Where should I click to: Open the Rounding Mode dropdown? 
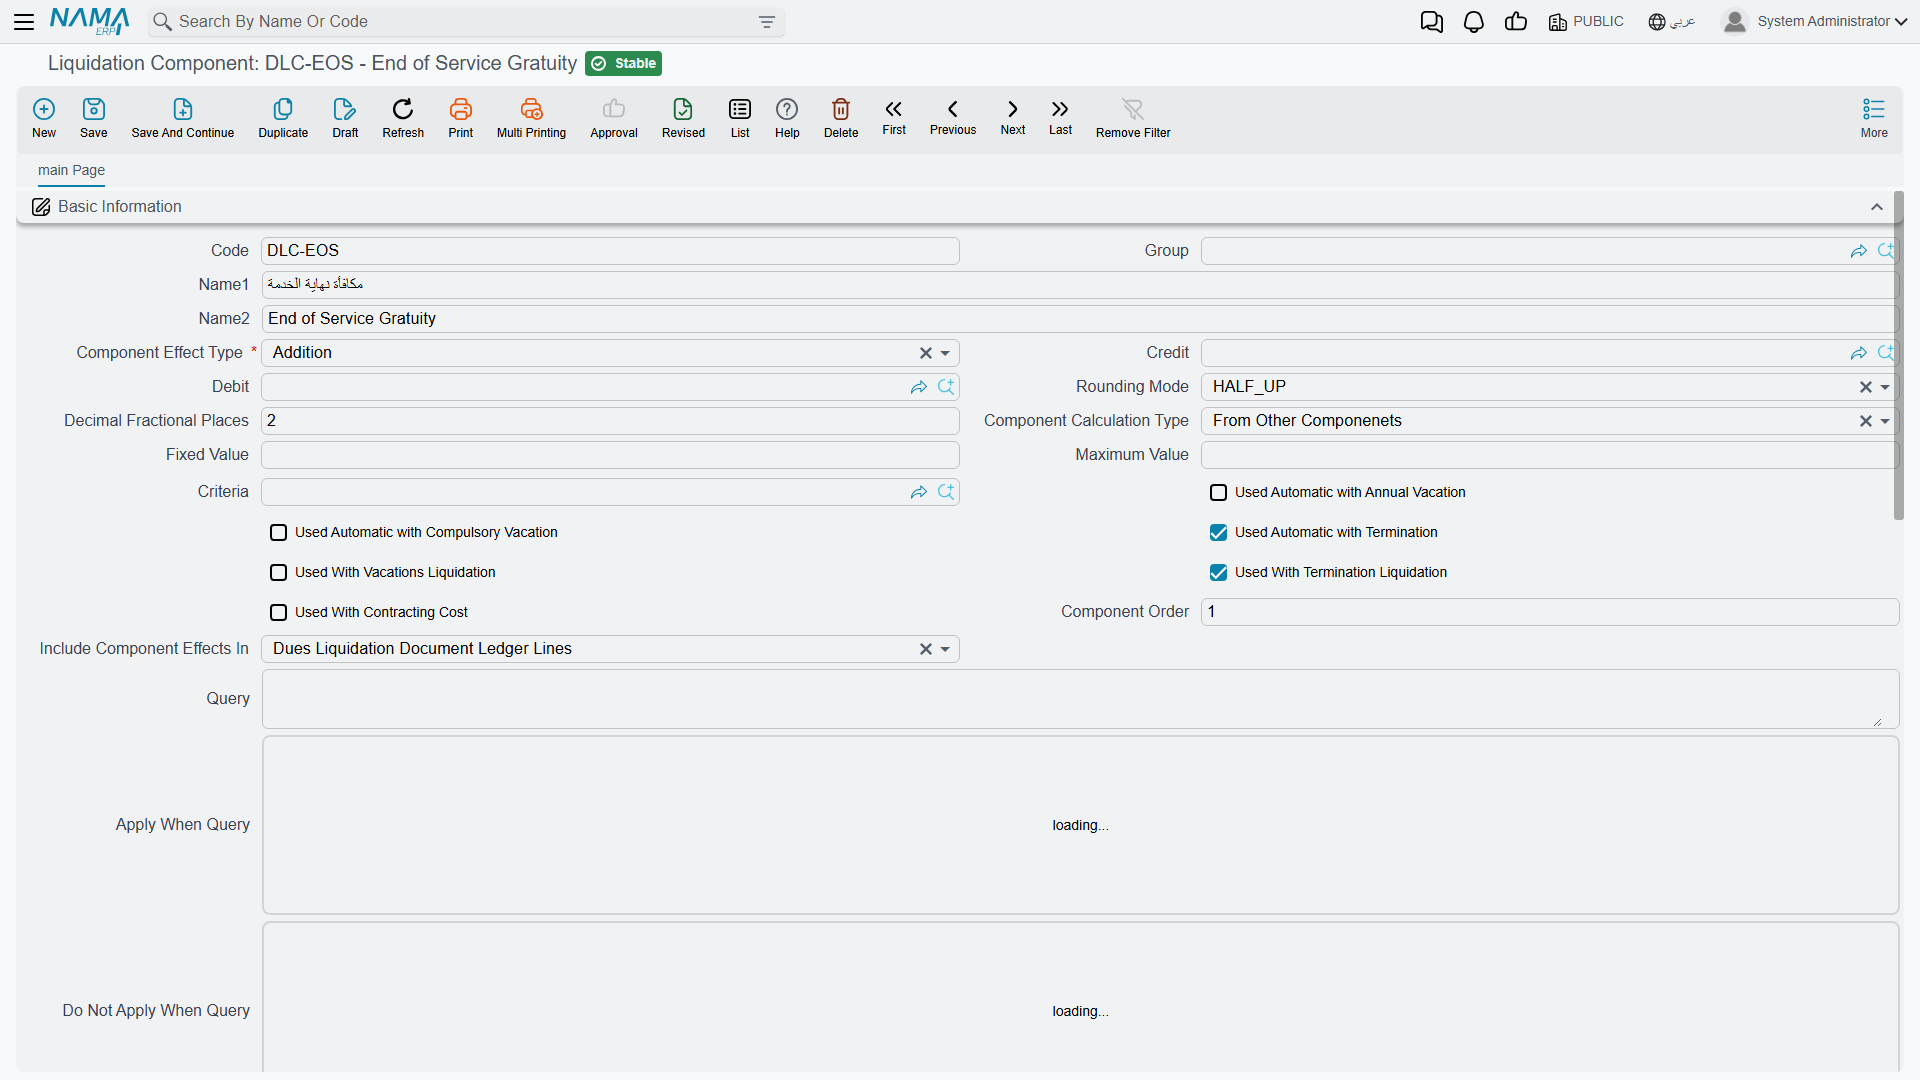tap(1885, 387)
